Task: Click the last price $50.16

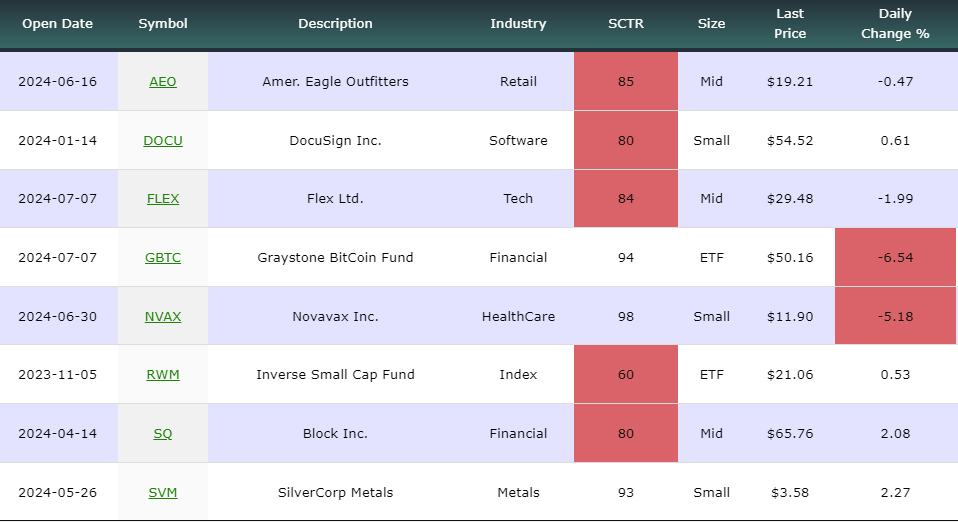Action: tap(790, 257)
